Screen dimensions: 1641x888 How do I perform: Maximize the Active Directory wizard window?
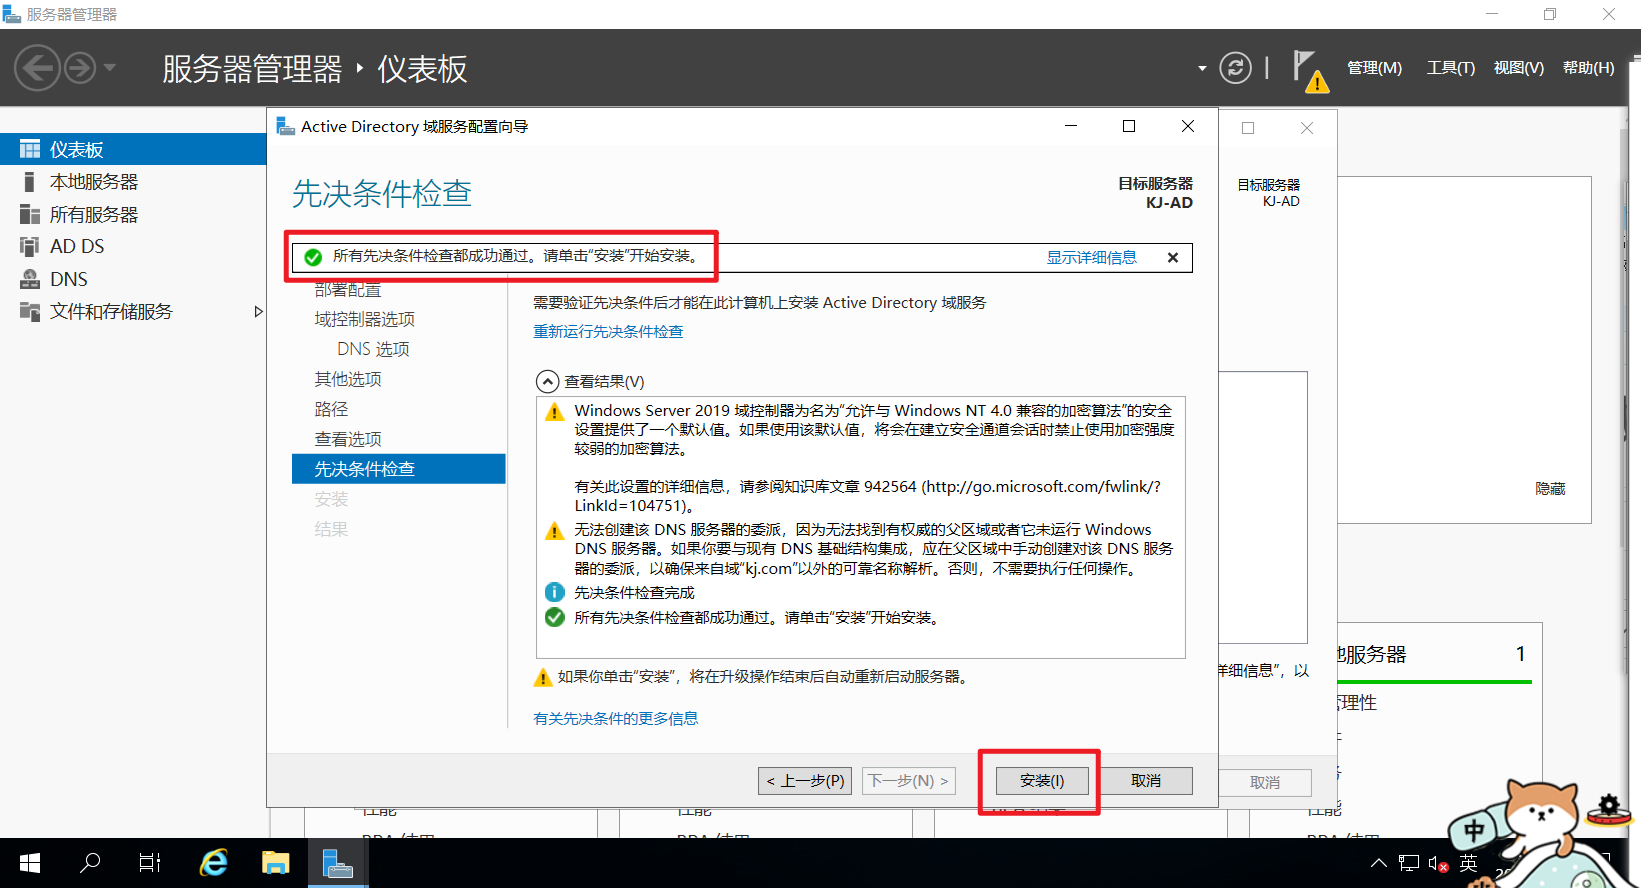click(x=1129, y=126)
